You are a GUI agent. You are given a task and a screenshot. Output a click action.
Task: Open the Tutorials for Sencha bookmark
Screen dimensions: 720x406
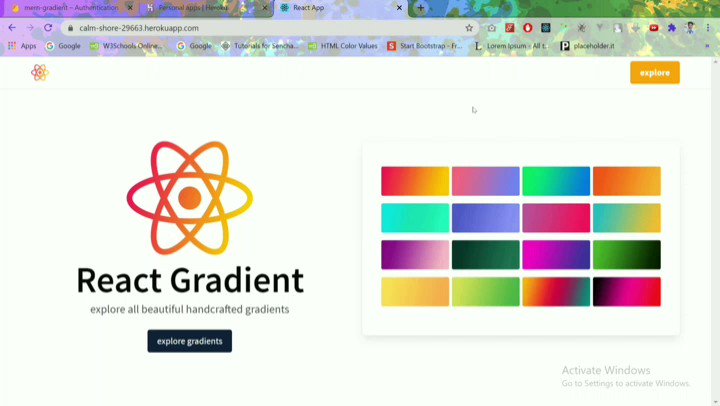pyautogui.click(x=260, y=46)
